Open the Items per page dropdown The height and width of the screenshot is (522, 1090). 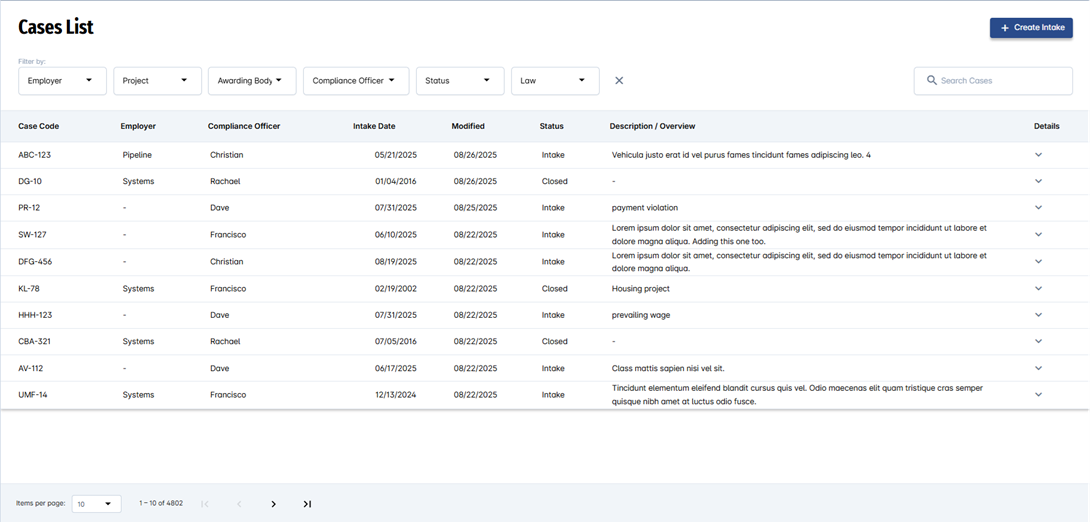(x=97, y=504)
